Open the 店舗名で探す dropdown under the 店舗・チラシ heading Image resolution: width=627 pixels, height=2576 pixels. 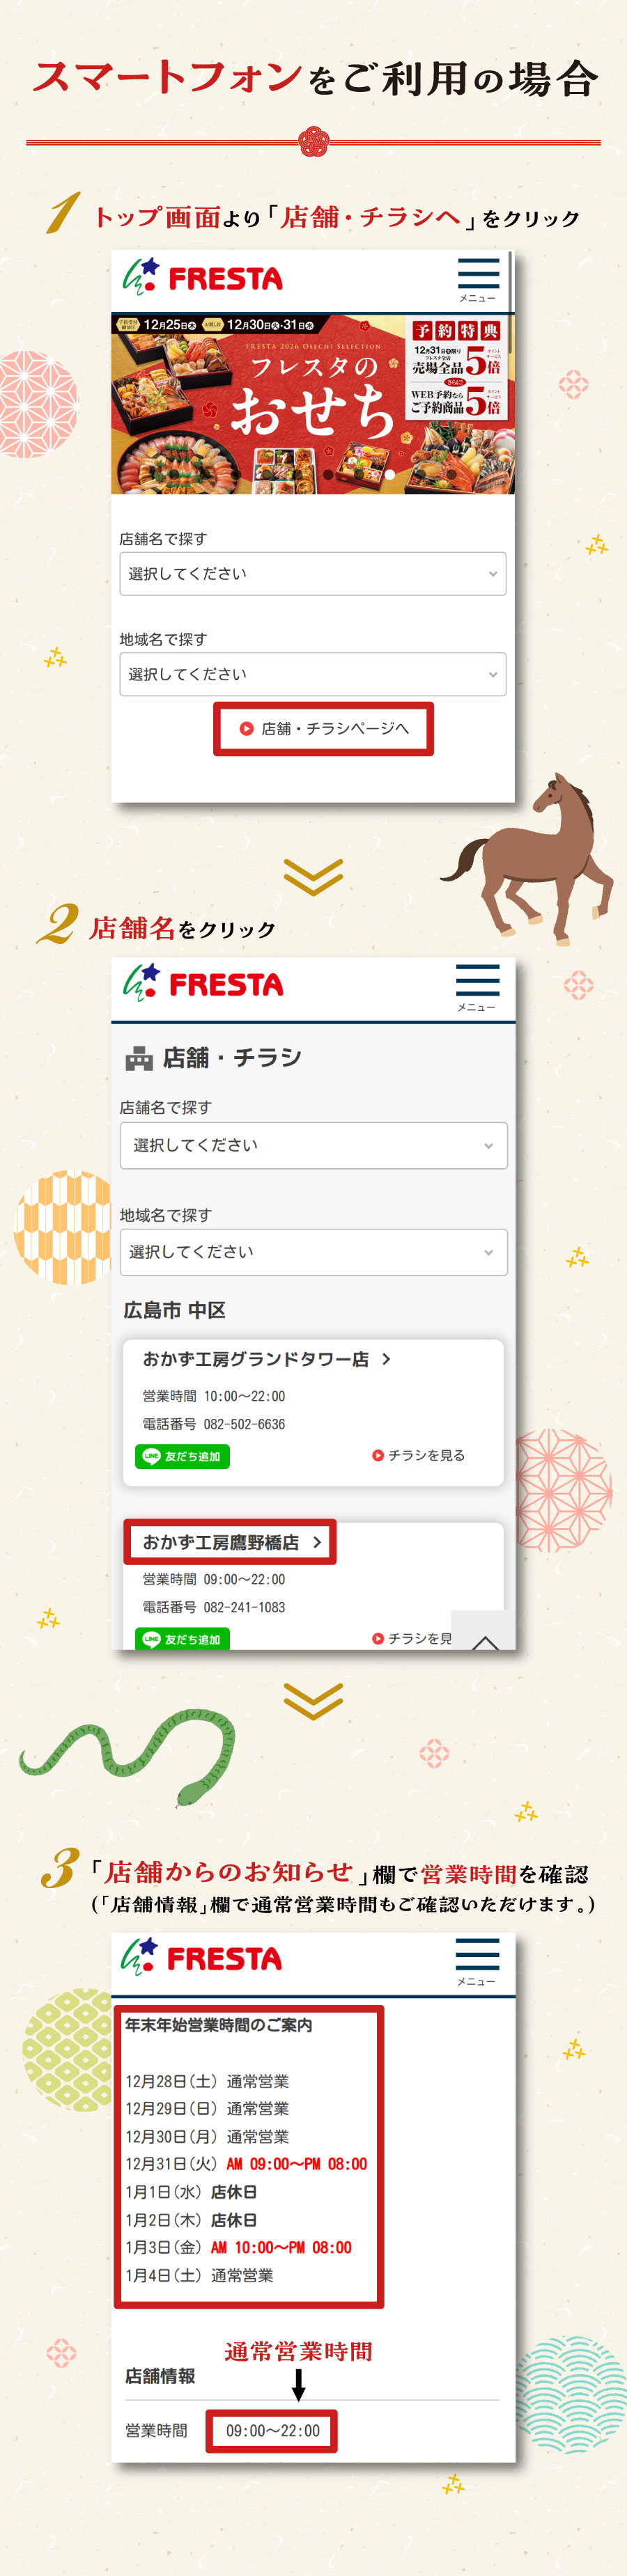tap(313, 1145)
